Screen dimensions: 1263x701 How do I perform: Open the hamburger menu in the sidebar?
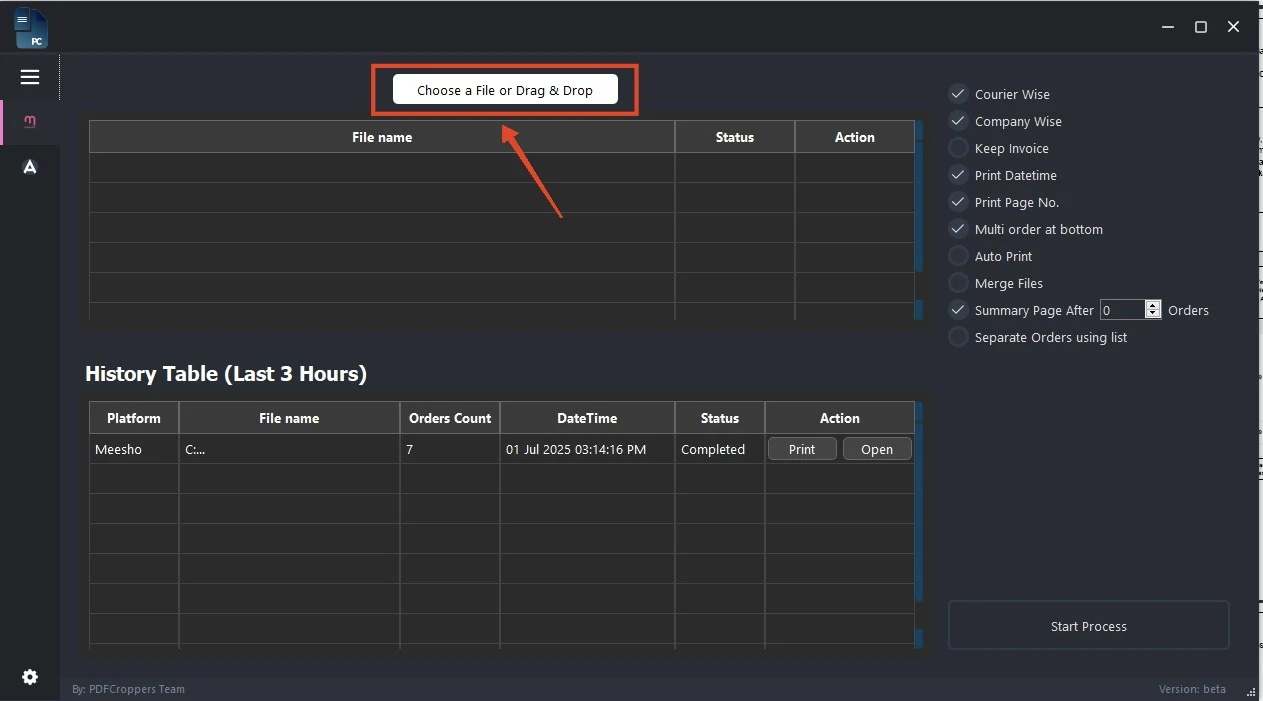click(x=30, y=77)
